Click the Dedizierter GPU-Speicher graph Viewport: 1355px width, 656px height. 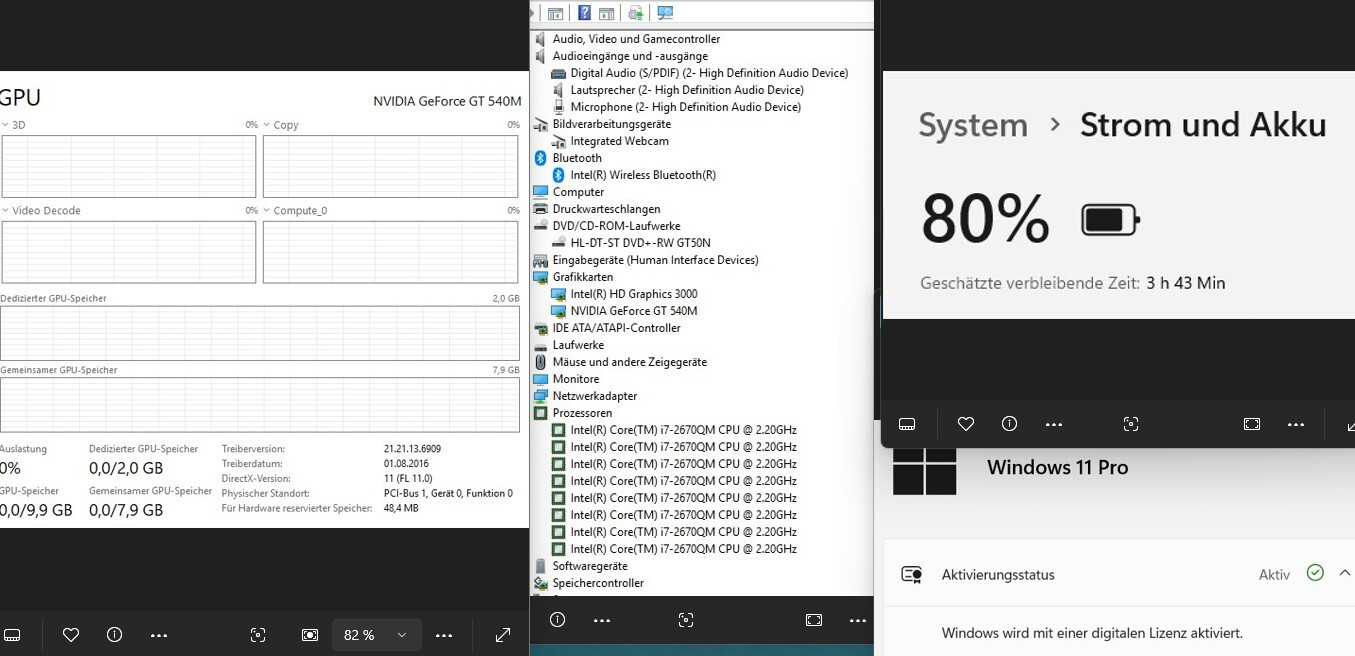(x=260, y=333)
